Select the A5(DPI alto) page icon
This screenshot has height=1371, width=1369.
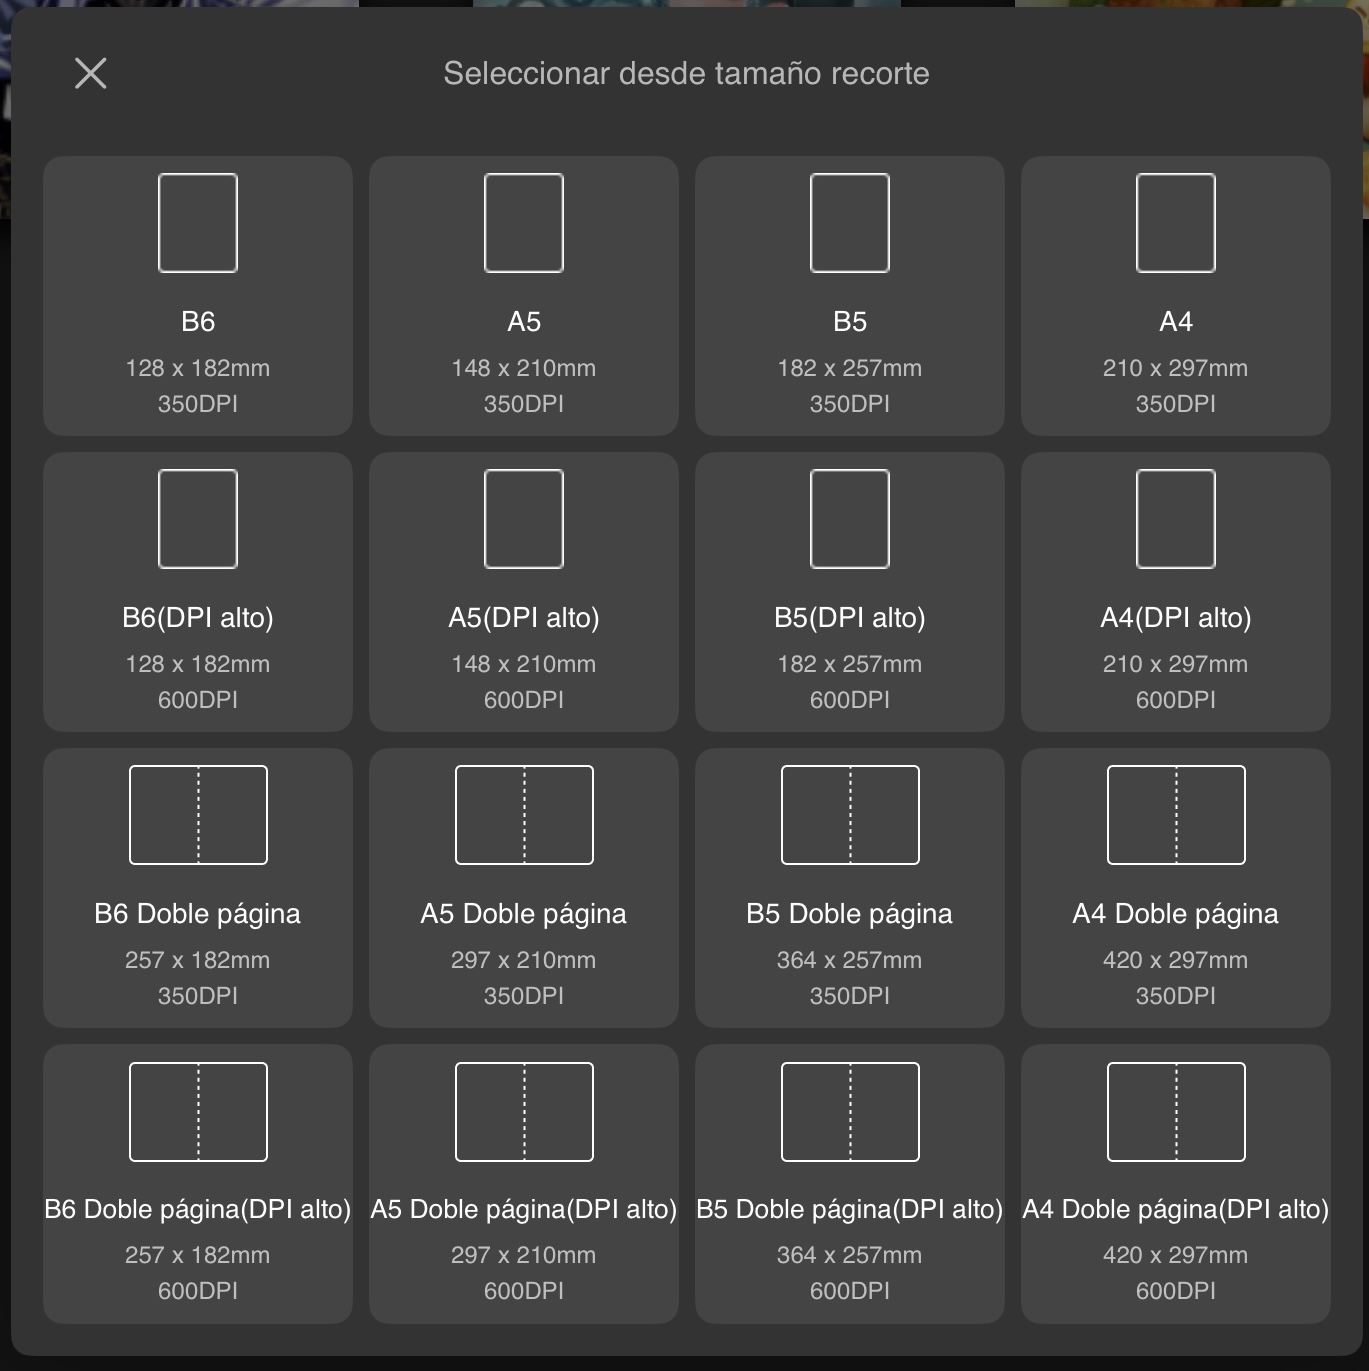click(524, 519)
